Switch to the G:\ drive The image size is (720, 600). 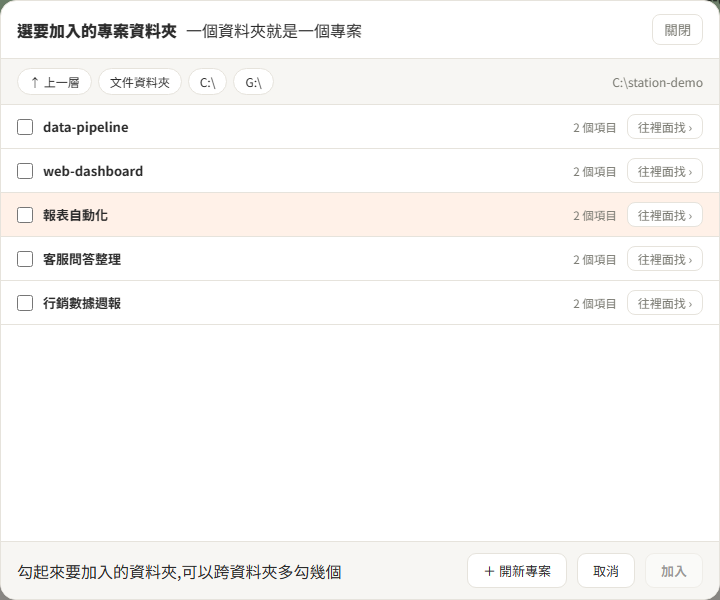(x=253, y=82)
